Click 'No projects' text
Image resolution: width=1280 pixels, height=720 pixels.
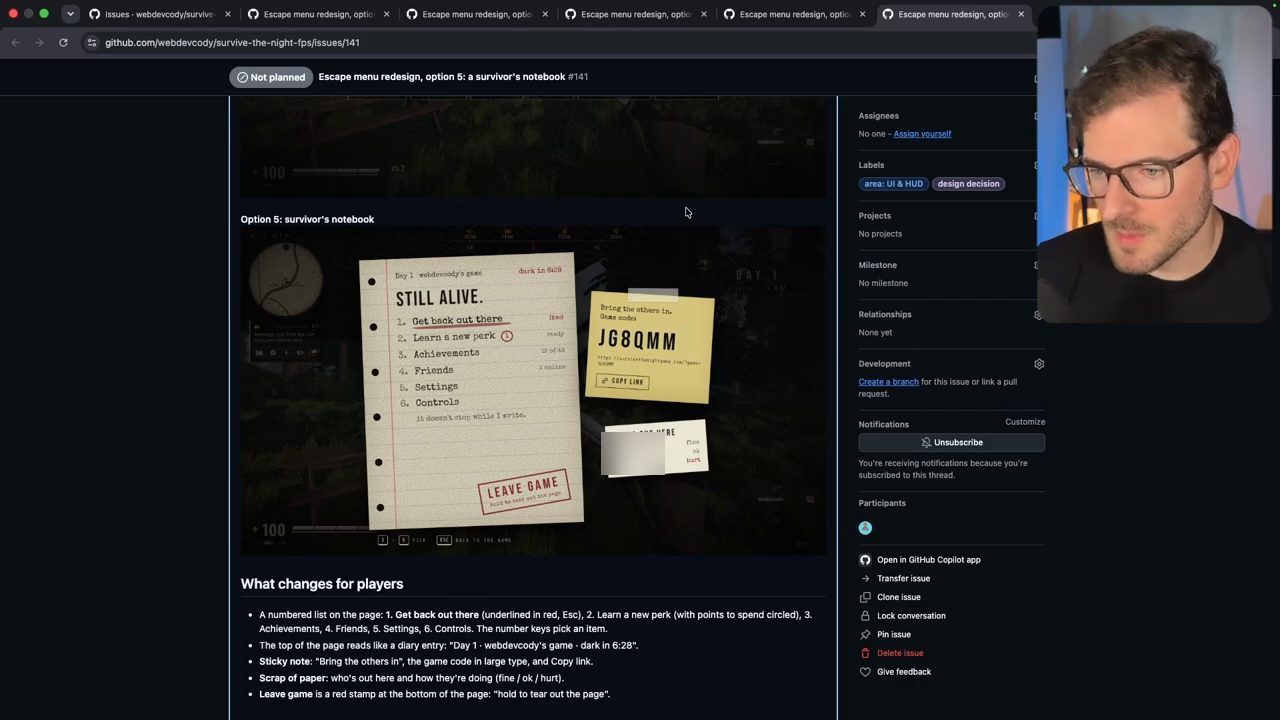(880, 234)
